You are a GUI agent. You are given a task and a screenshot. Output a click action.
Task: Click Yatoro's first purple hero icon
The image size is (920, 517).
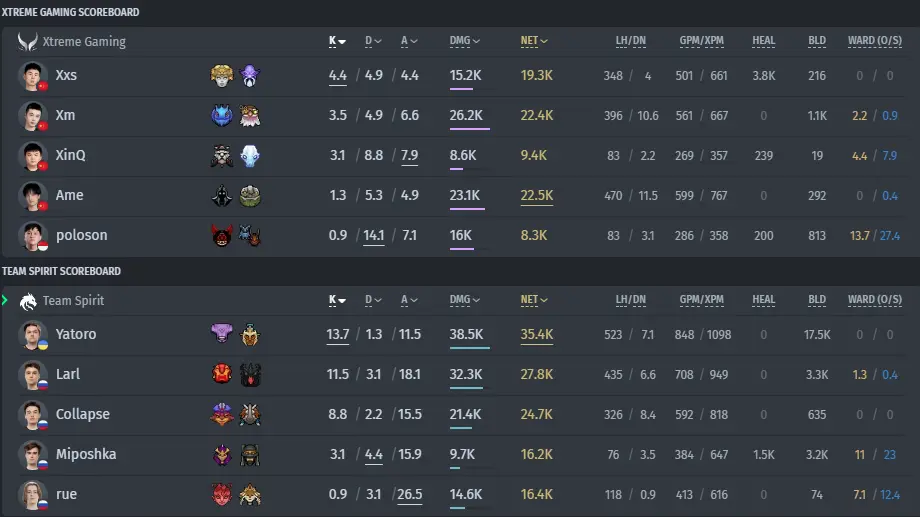point(222,334)
